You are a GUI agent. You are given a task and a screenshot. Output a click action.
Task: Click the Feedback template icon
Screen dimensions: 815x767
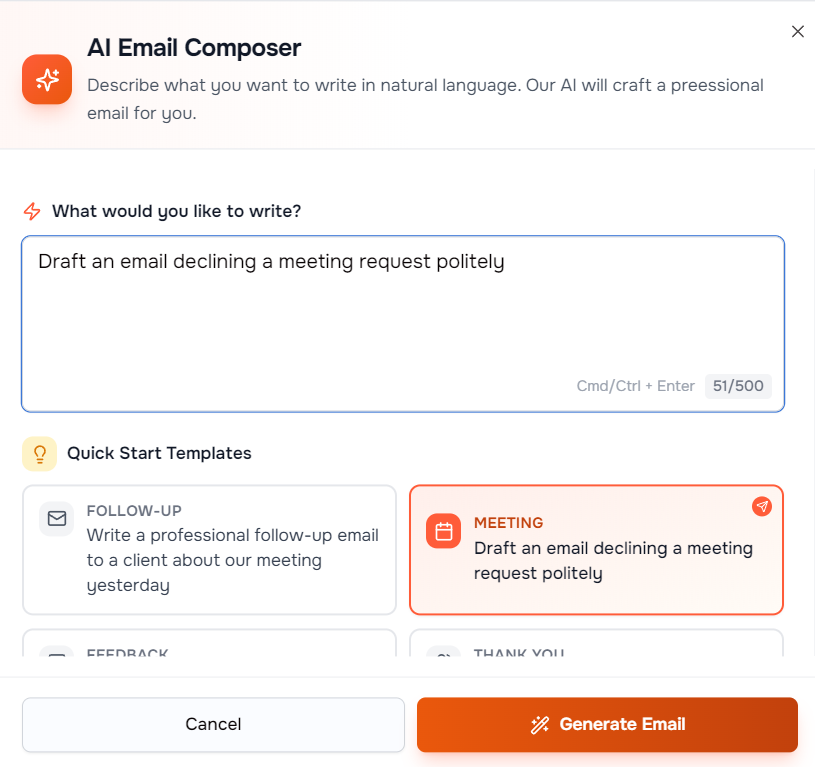click(x=57, y=652)
